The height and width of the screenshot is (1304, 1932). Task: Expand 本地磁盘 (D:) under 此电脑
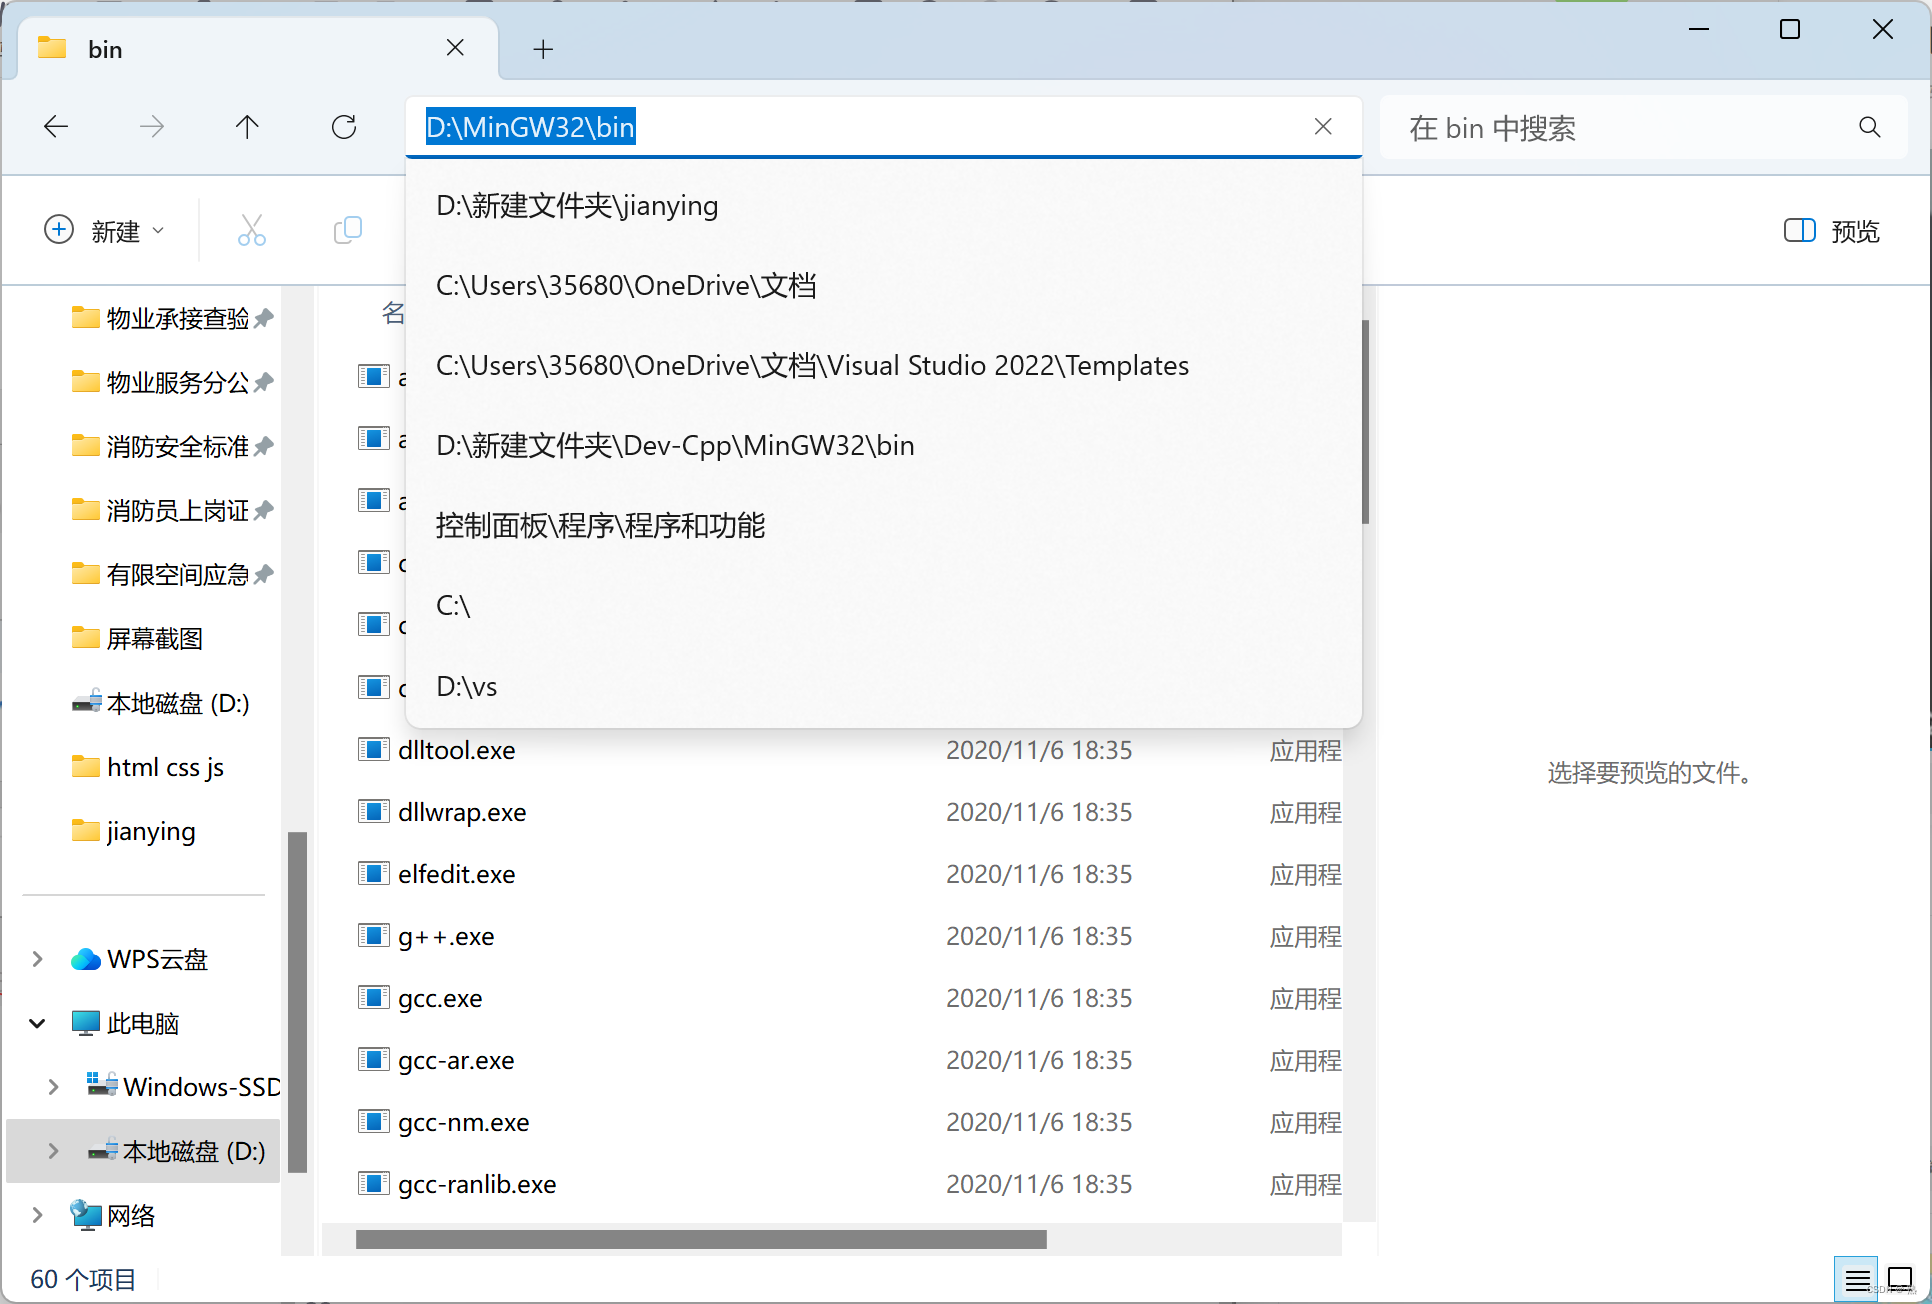(x=53, y=1151)
